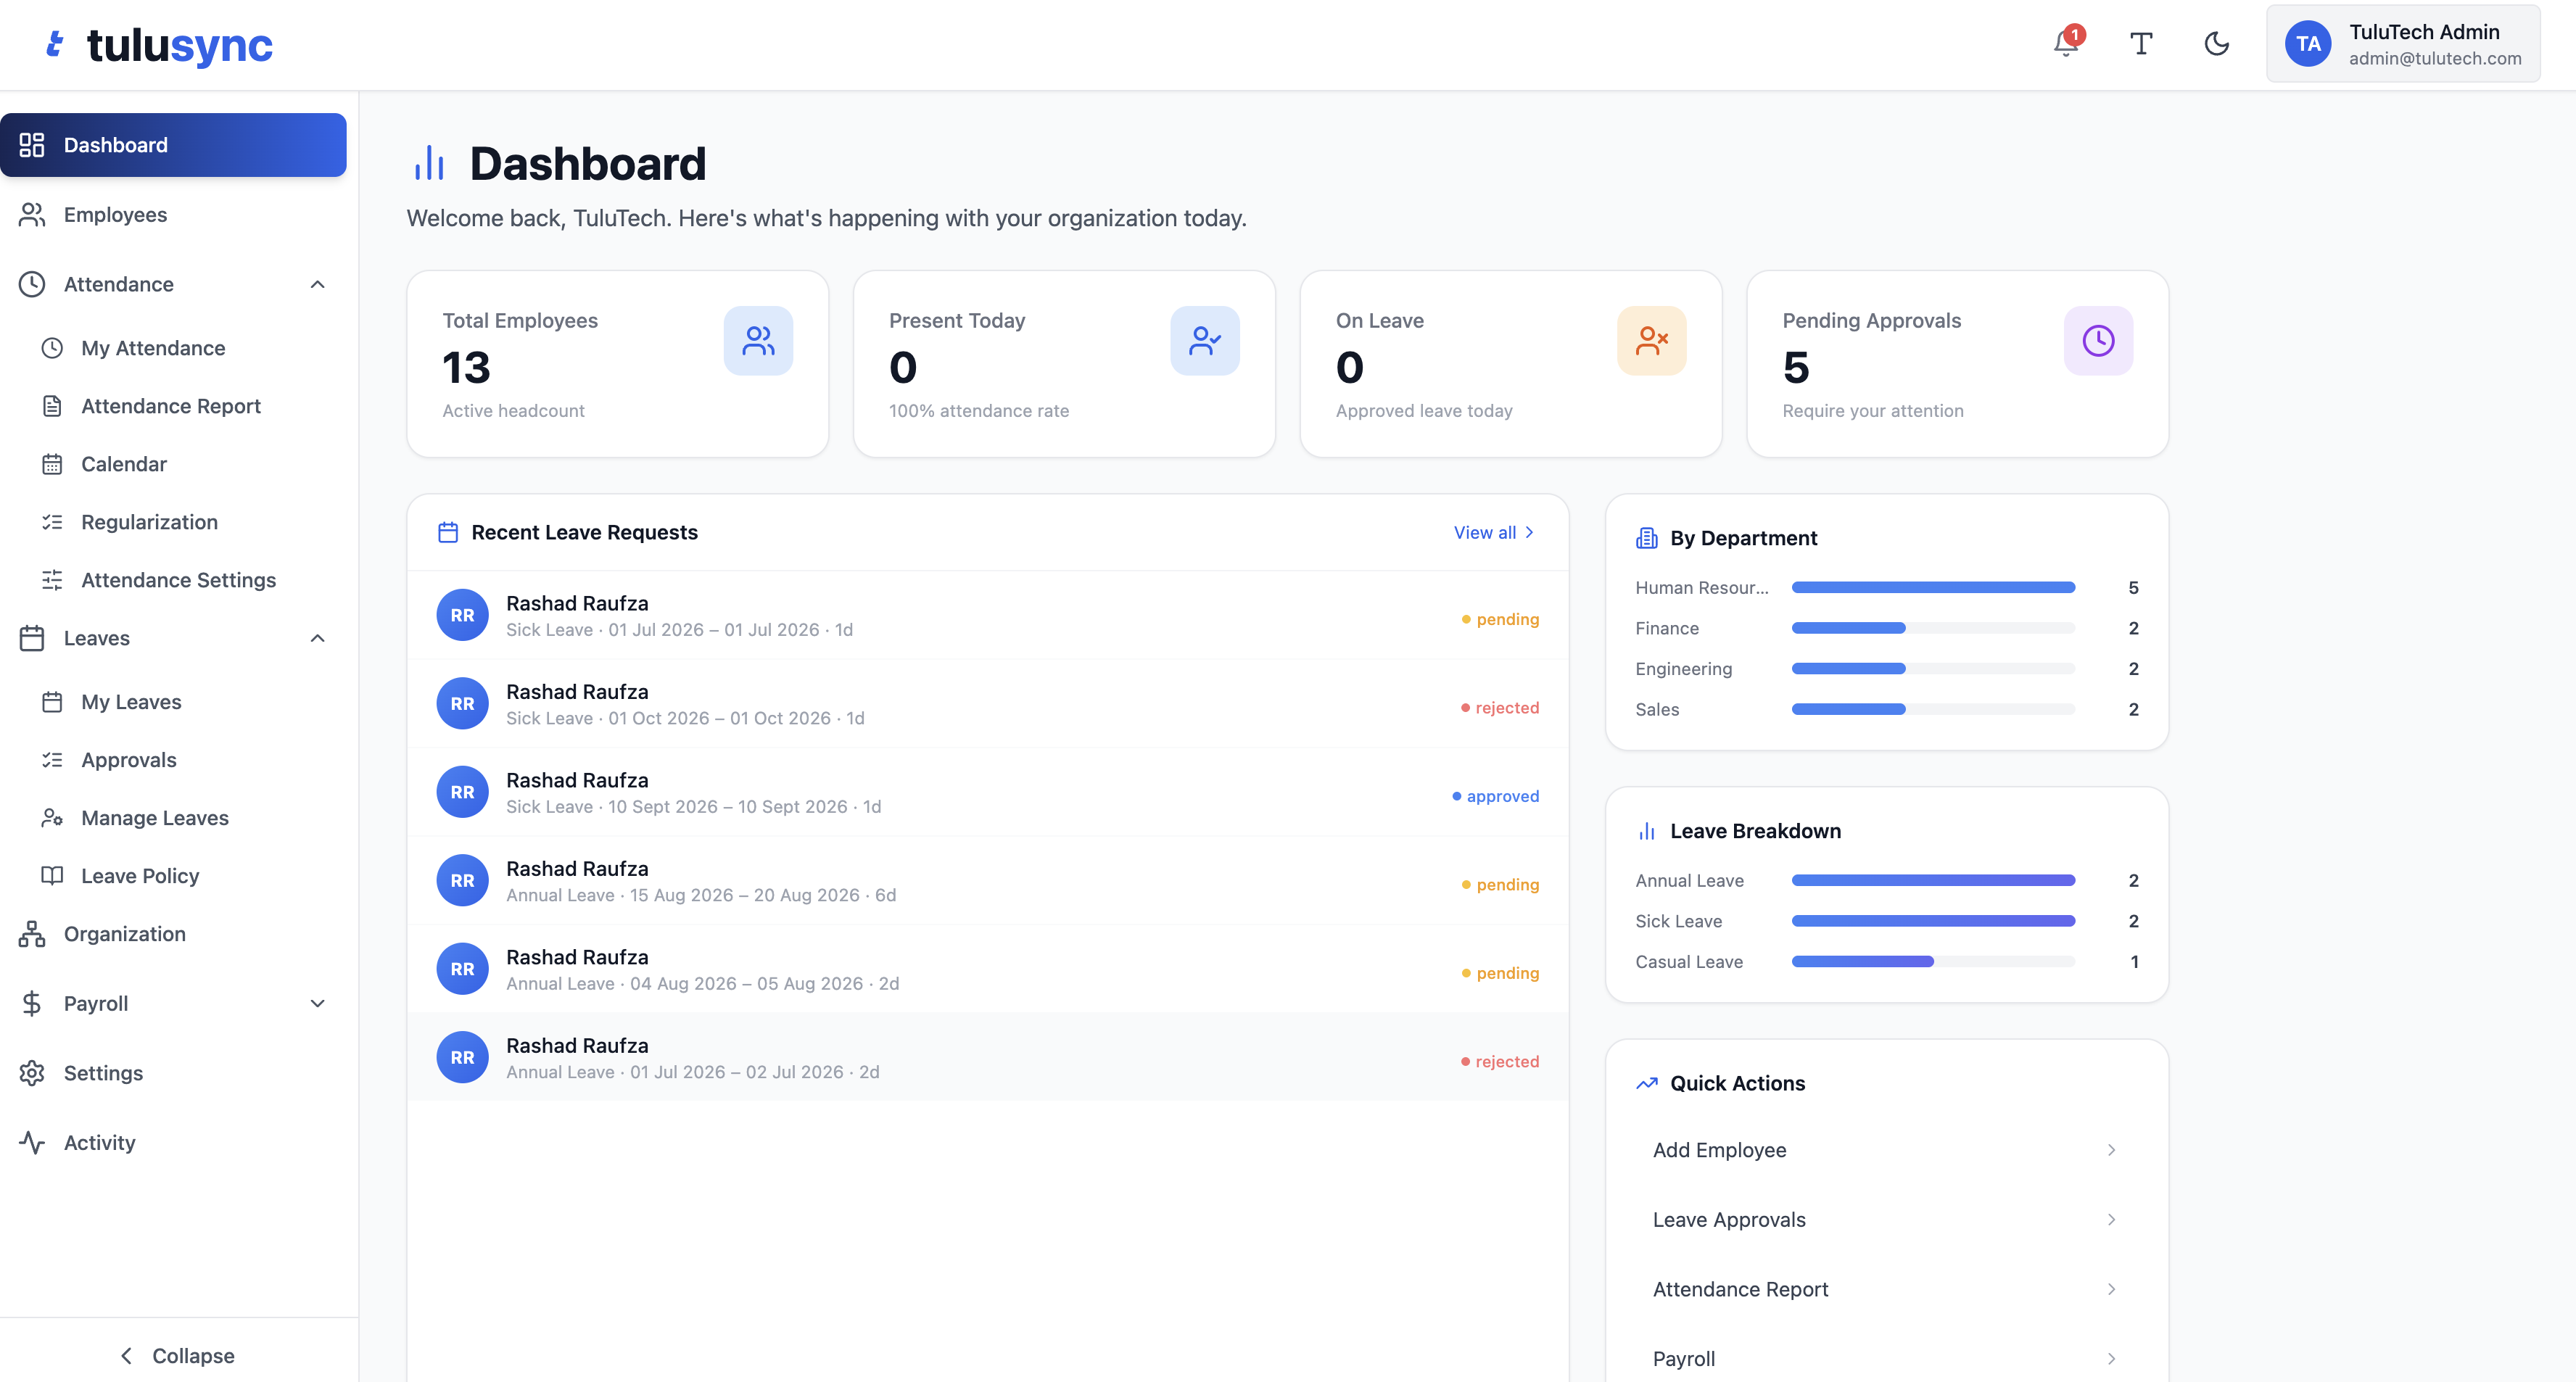
Task: Click the On Leave user-x icon
Action: [1652, 341]
